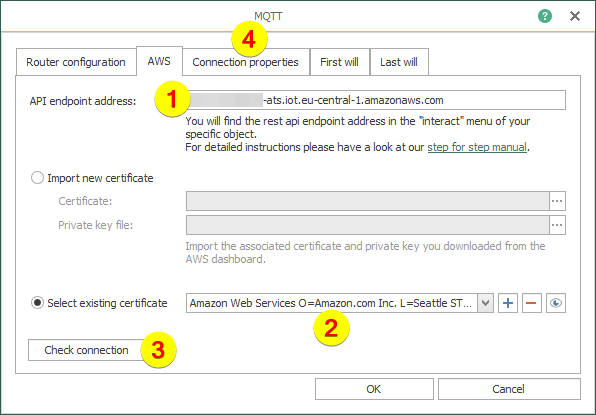This screenshot has height=415, width=596.
Task: Add a certificate with the blue plus icon
Action: [508, 303]
